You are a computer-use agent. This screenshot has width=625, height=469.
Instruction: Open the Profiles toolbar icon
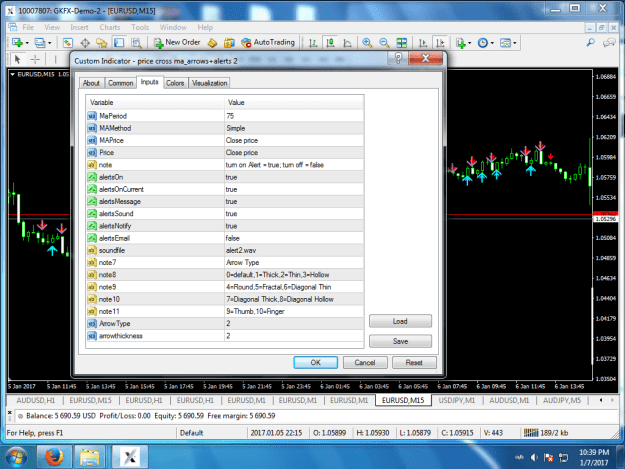[x=39, y=43]
